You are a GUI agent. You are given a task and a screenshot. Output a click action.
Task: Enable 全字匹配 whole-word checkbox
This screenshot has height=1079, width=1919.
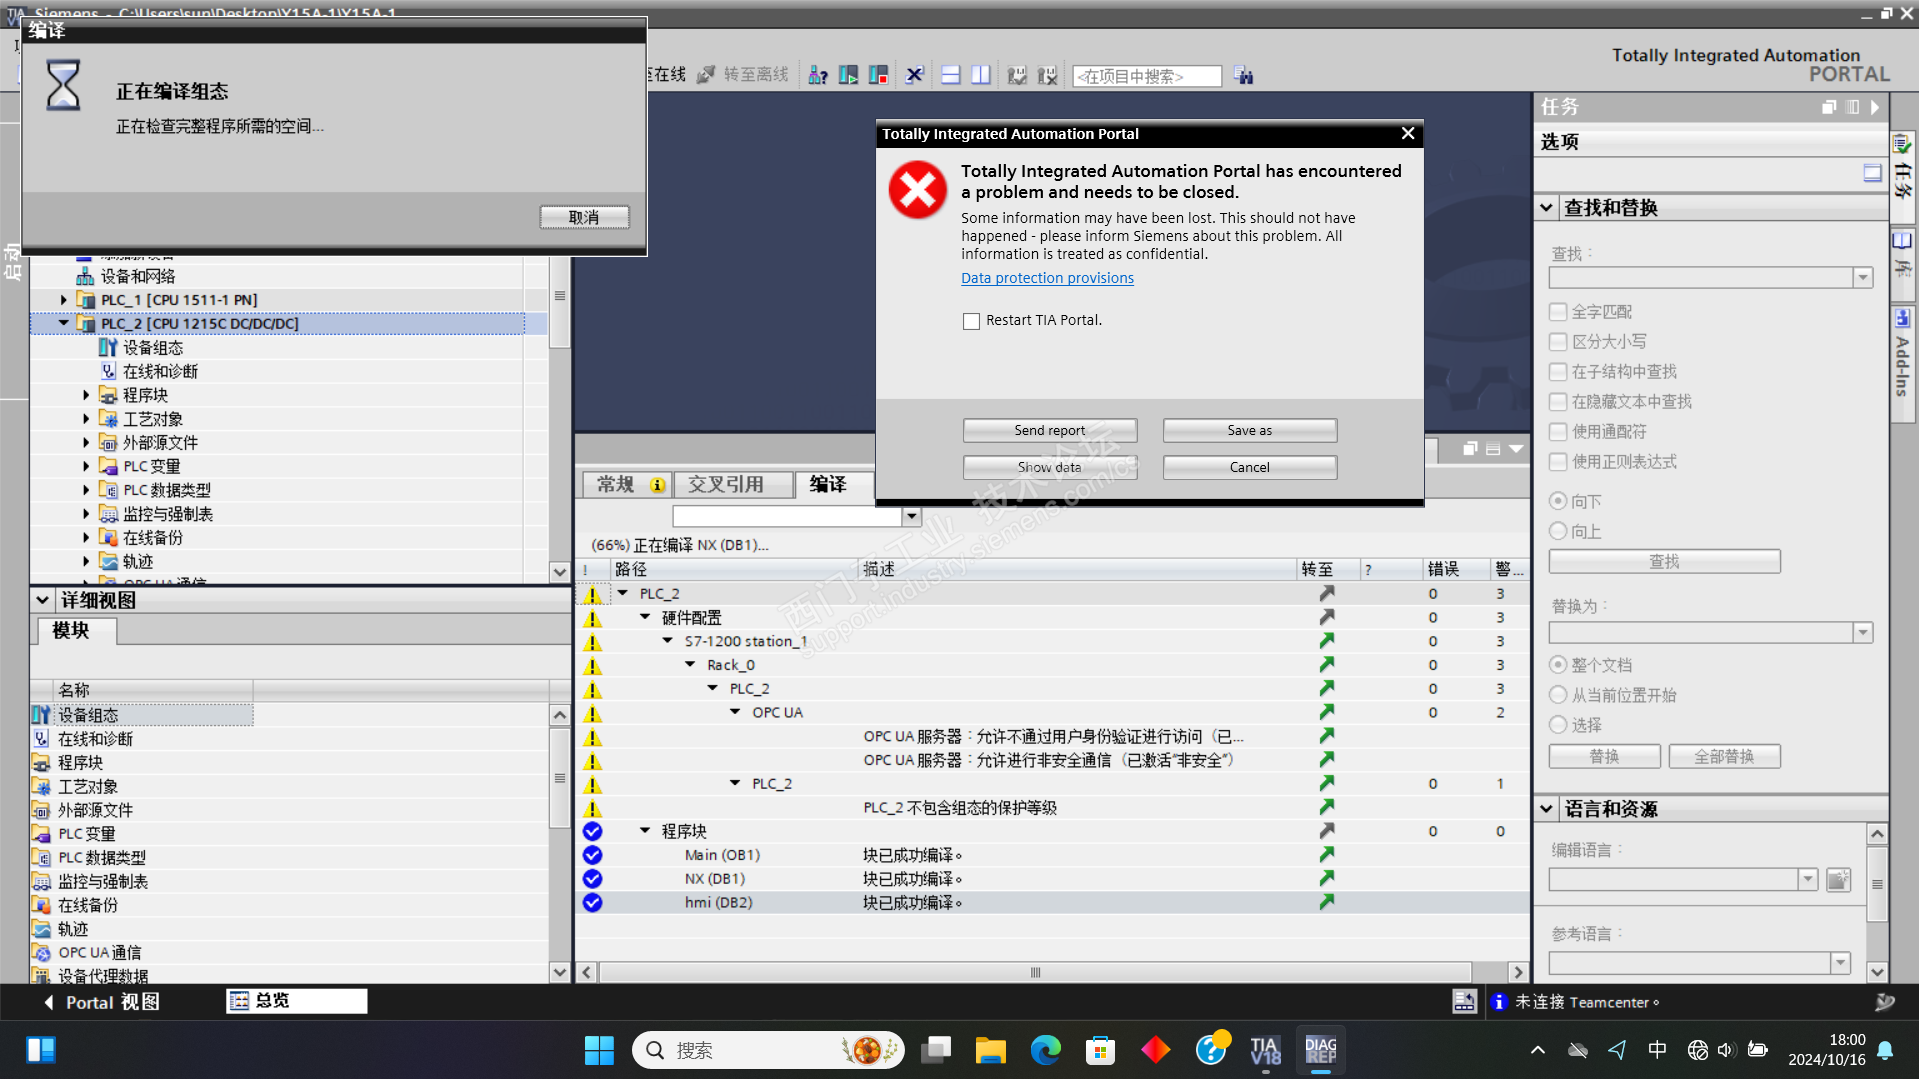coord(1558,312)
